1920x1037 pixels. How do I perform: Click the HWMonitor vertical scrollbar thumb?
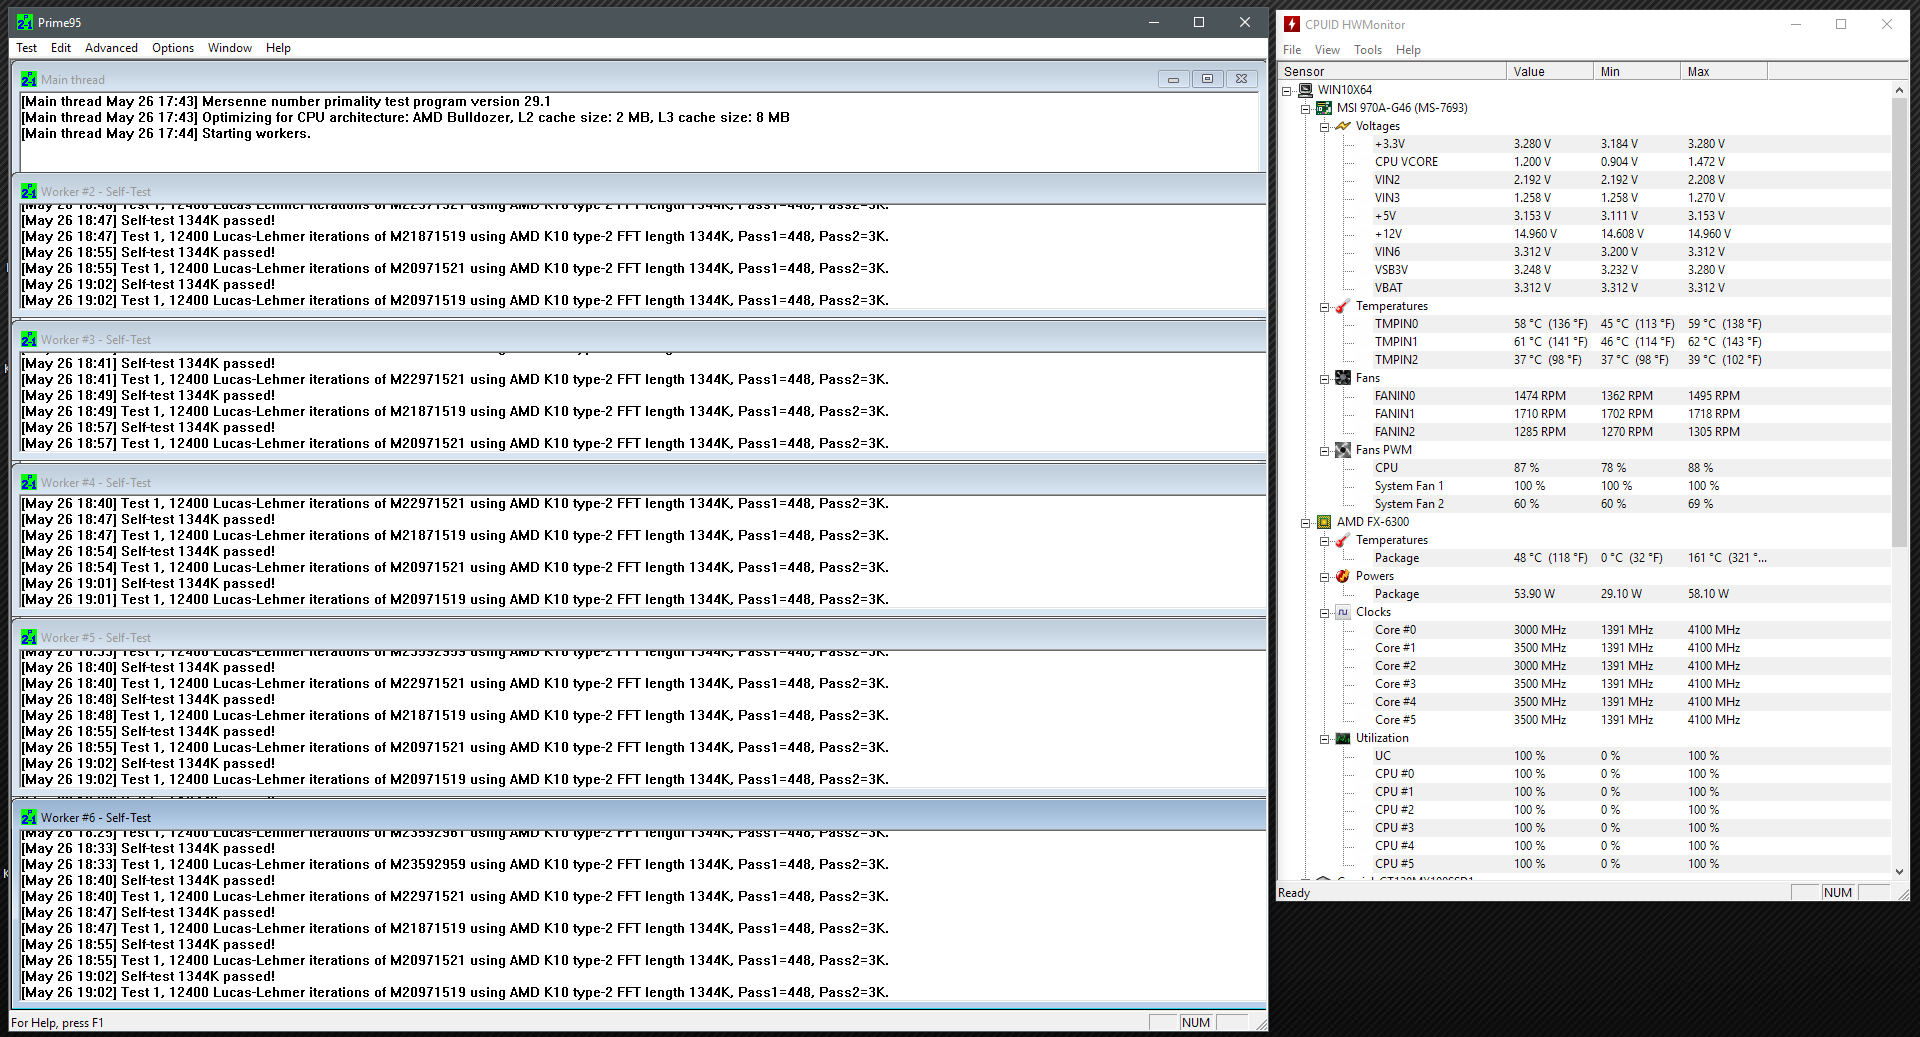tap(1899, 322)
